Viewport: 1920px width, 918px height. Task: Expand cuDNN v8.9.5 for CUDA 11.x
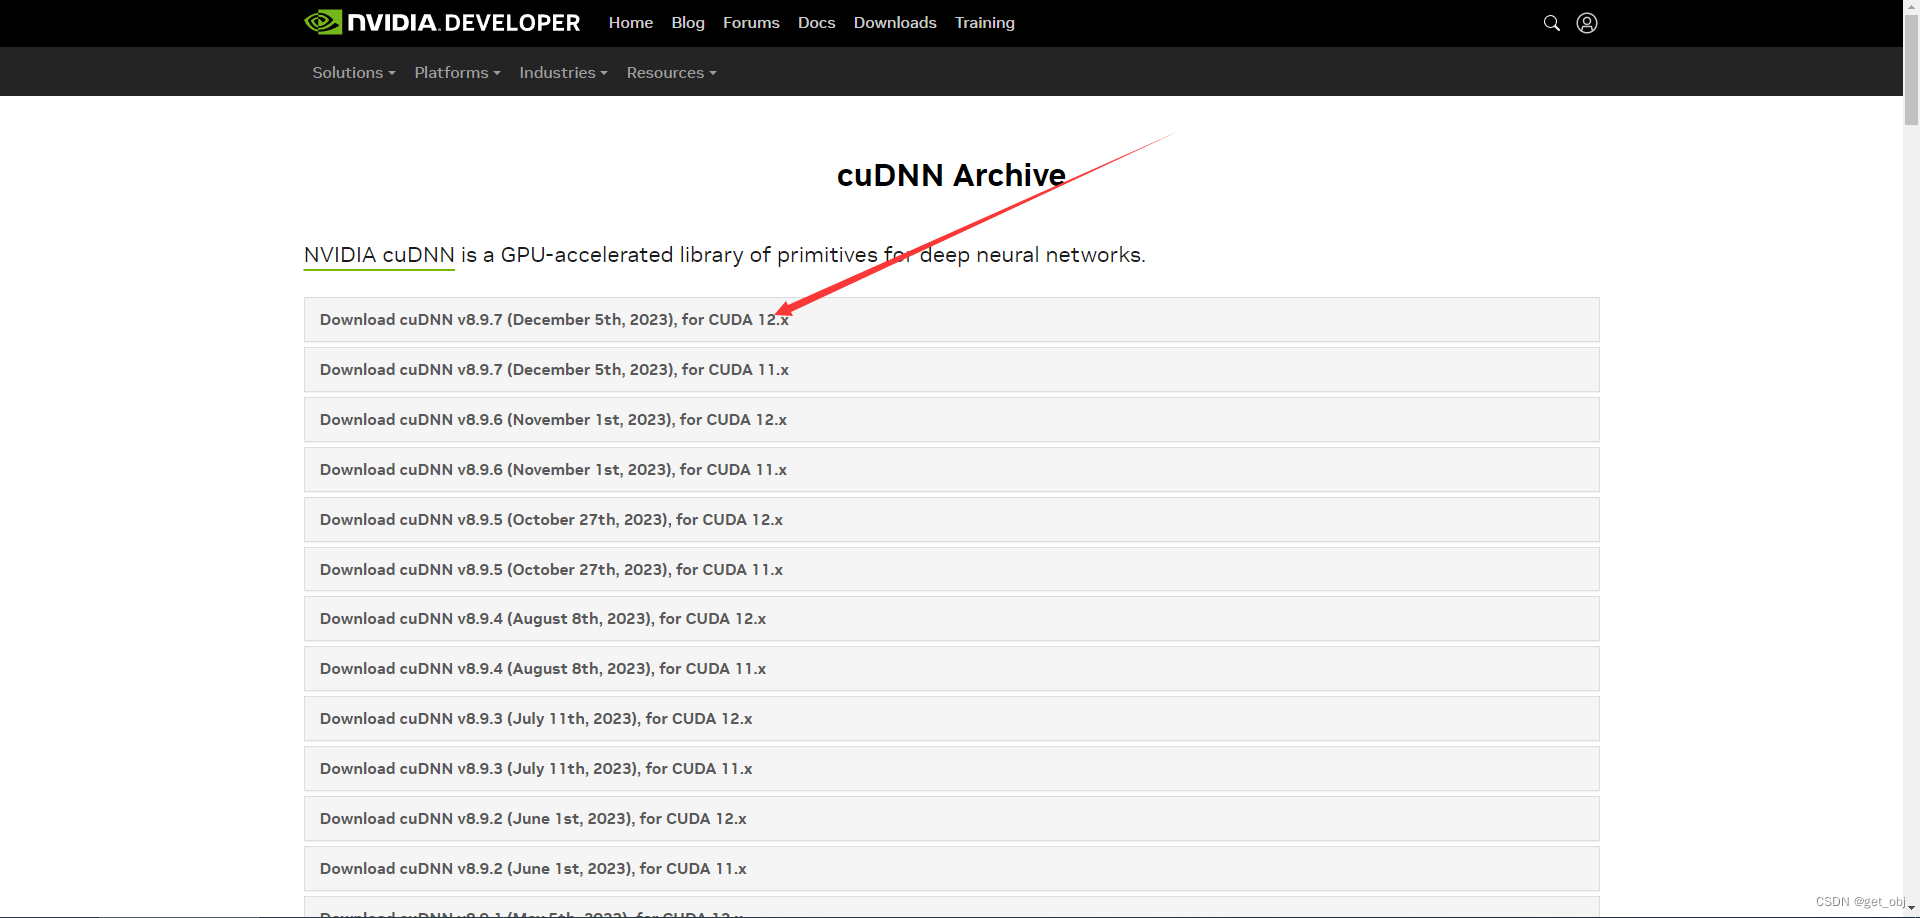(x=951, y=569)
